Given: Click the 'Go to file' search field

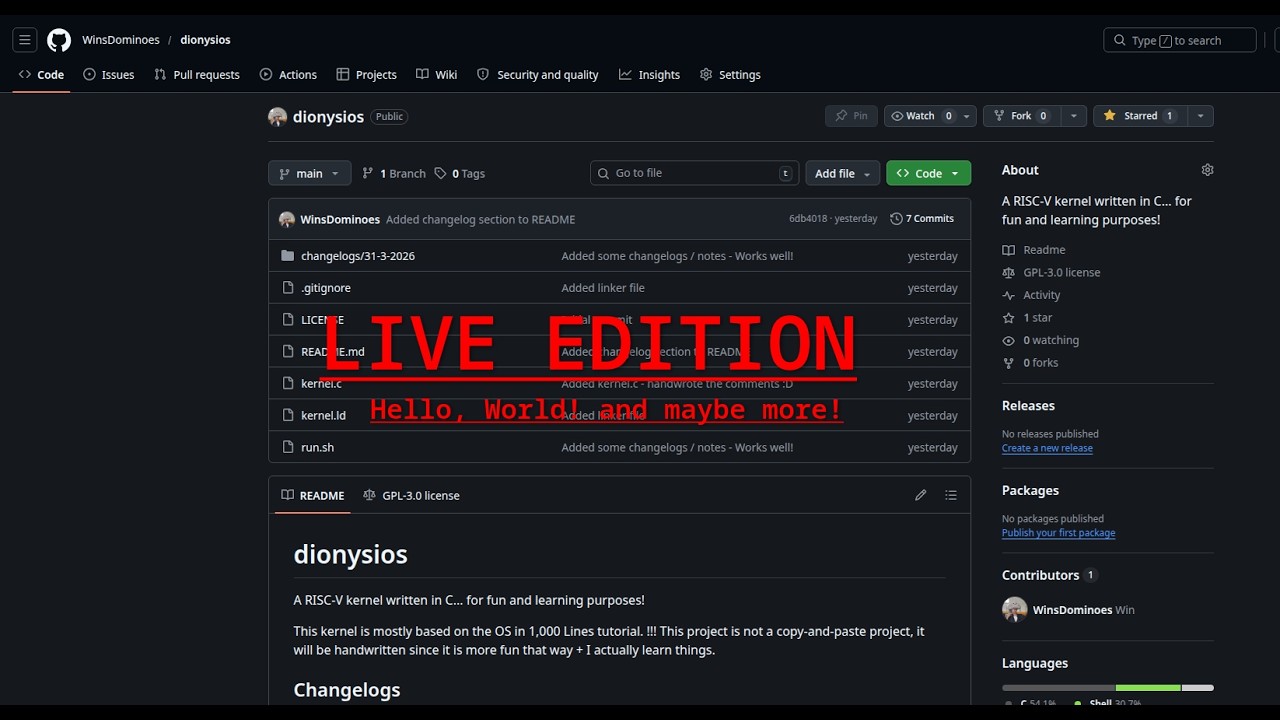Looking at the screenshot, I should 695,173.
